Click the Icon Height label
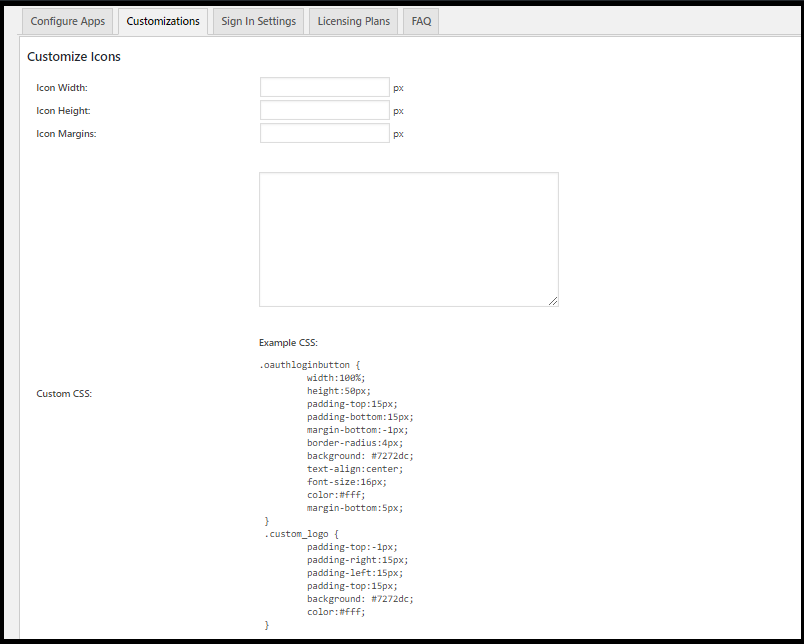This screenshot has height=644, width=804. [63, 111]
